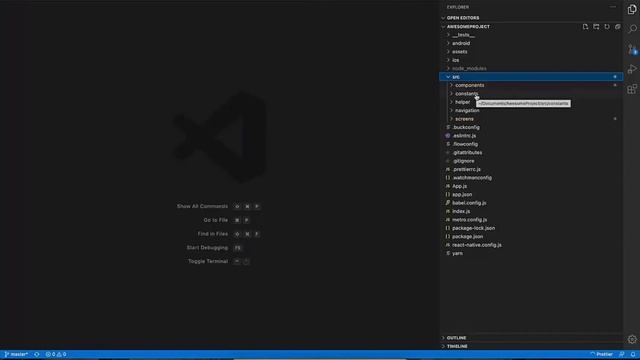Viewport: 640px width, 360px height.
Task: Open the app.json file
Action: pos(531,195)
